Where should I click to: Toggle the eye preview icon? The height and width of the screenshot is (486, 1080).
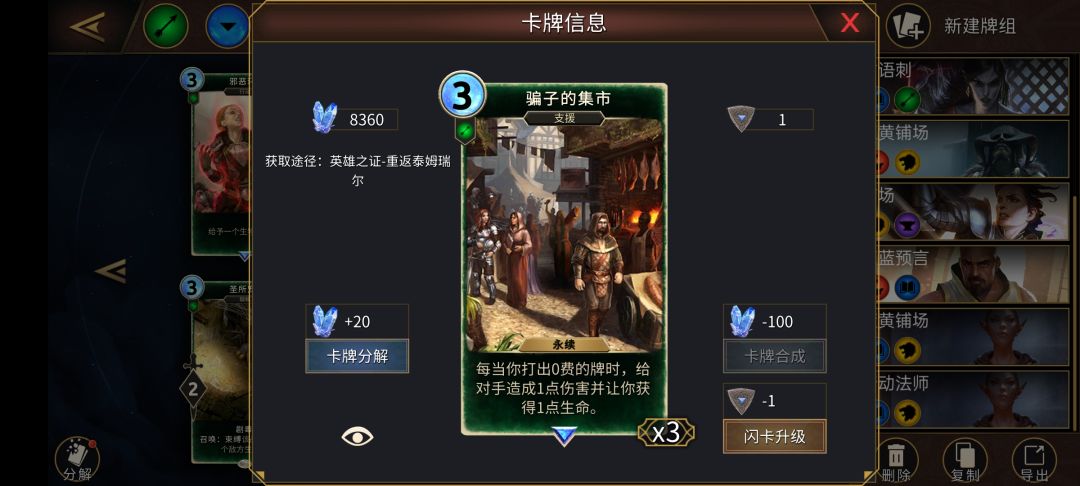[357, 436]
